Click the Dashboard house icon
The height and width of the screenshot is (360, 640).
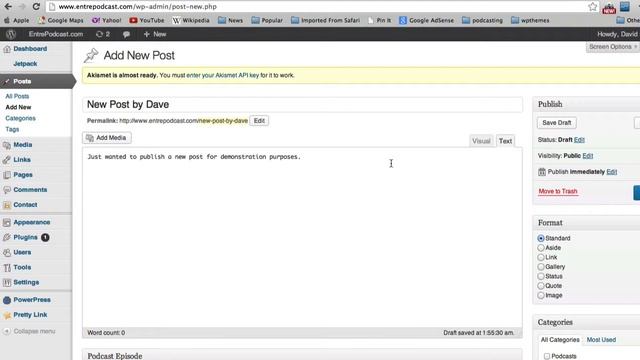(x=7, y=49)
